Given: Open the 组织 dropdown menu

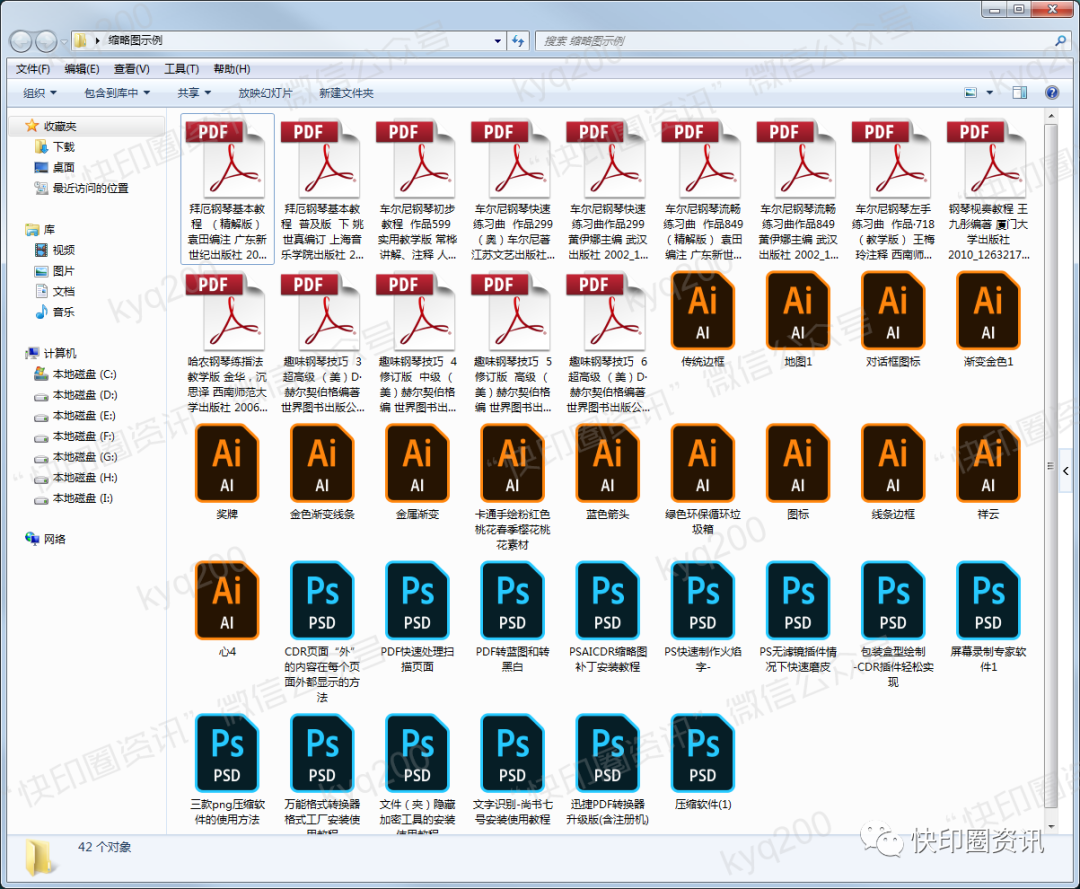Looking at the screenshot, I should pyautogui.click(x=40, y=93).
